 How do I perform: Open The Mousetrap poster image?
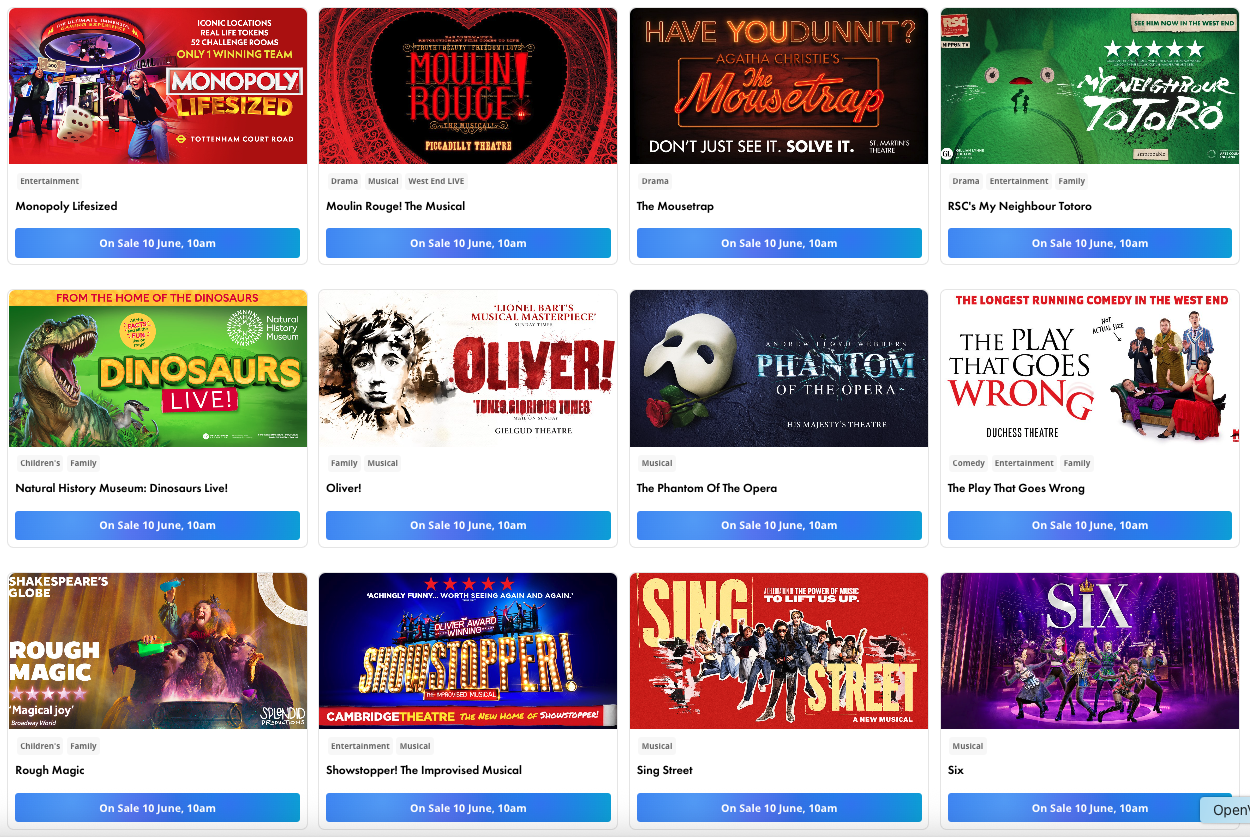click(779, 86)
